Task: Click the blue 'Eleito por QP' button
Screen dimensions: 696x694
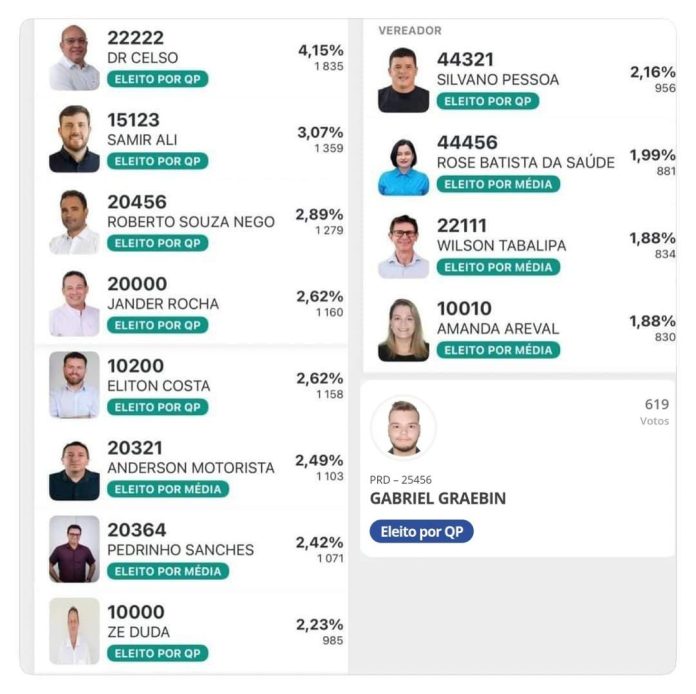Action: [x=421, y=532]
